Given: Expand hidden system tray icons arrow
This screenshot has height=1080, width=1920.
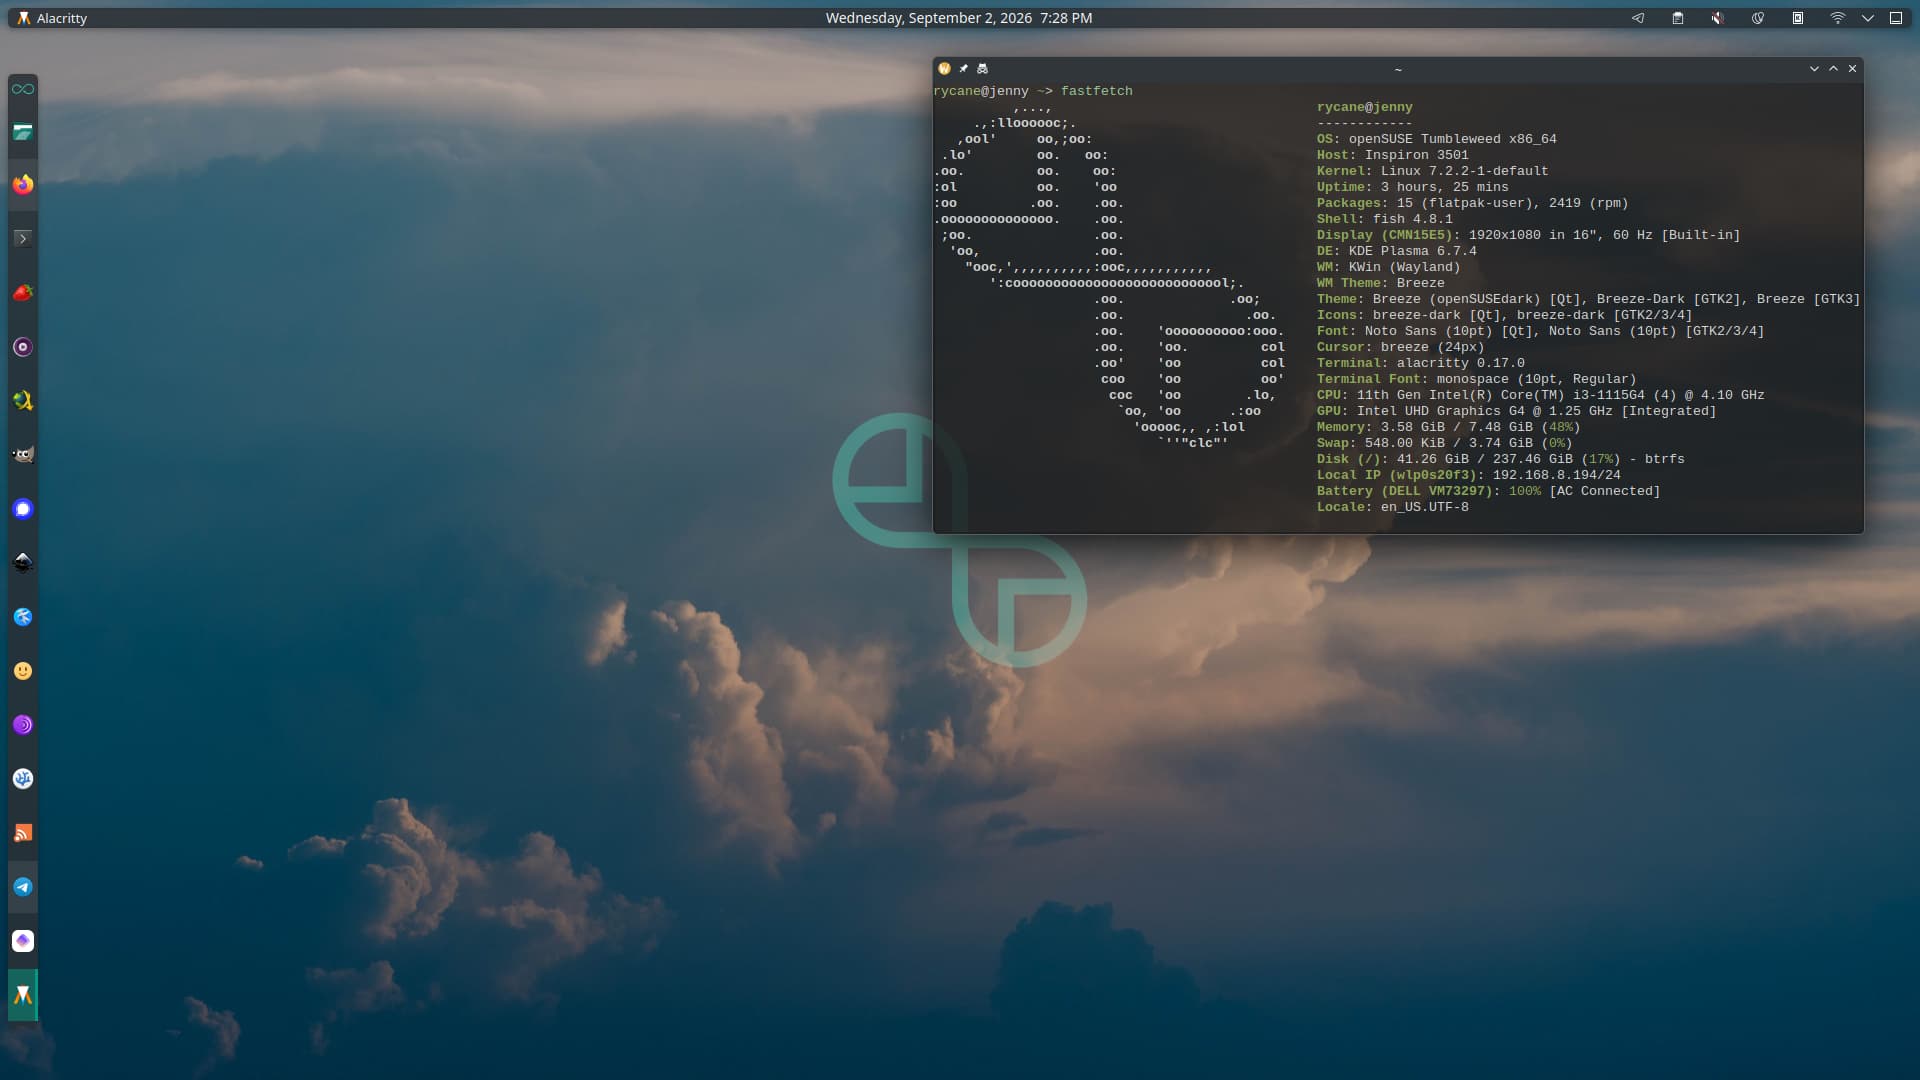Looking at the screenshot, I should point(1867,18).
